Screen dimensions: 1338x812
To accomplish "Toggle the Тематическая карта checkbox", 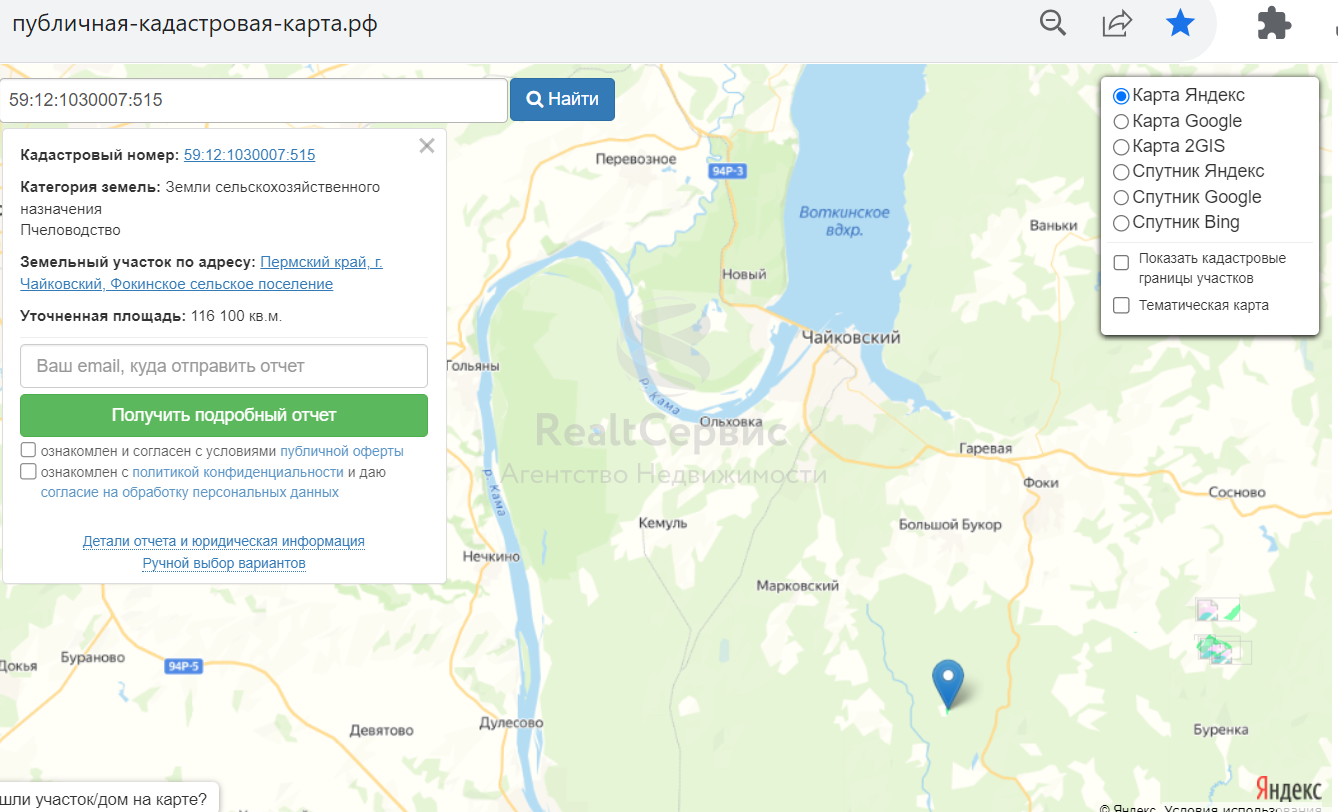I will [x=1122, y=305].
